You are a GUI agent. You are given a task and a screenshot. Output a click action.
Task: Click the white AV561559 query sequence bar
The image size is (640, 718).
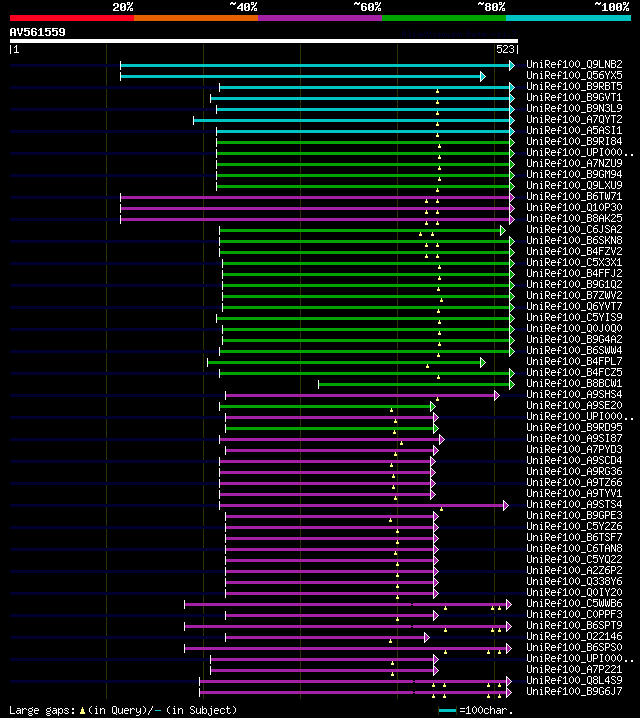[264, 41]
